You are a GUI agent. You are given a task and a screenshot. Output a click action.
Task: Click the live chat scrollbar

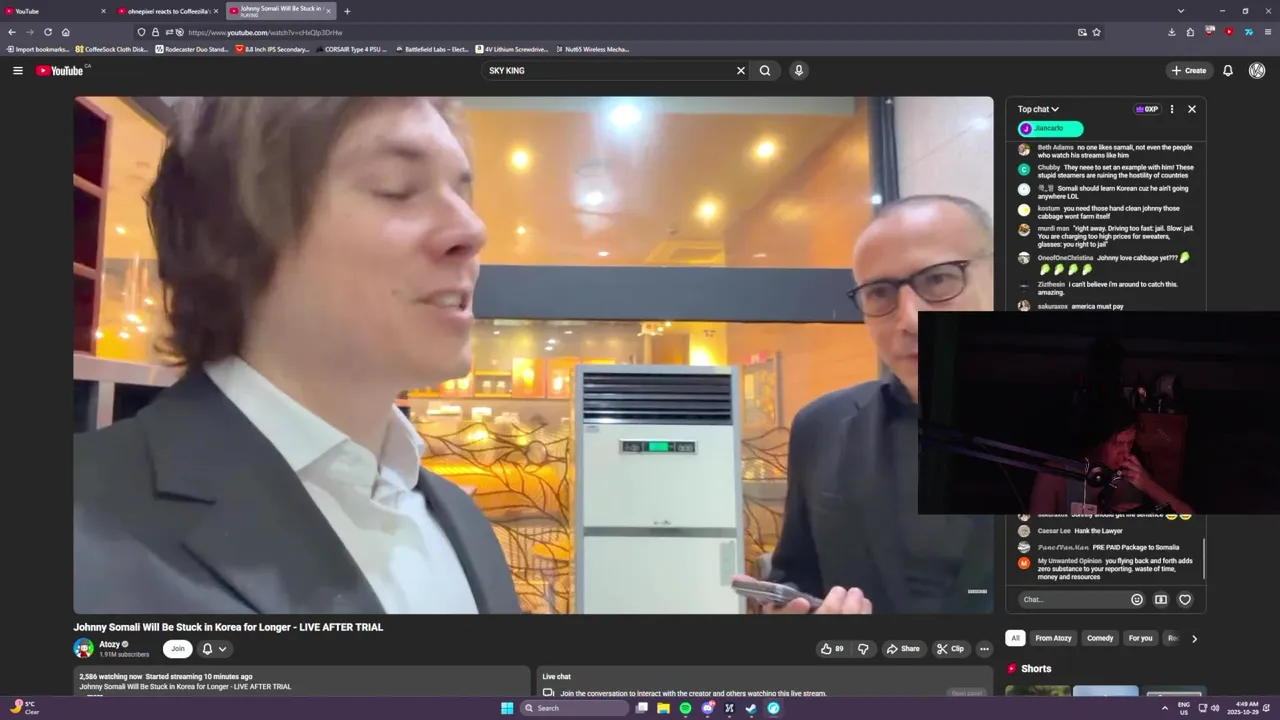[1204, 558]
